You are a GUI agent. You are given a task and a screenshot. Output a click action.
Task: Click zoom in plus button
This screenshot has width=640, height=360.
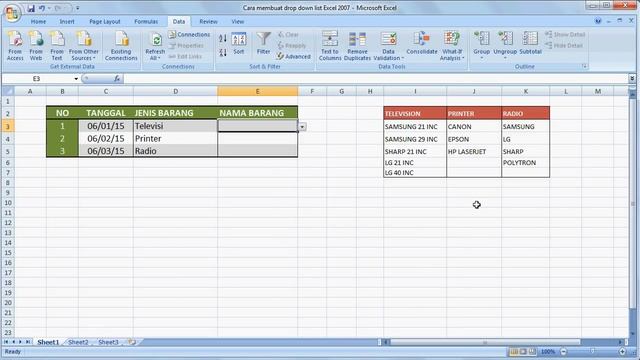pos(622,351)
